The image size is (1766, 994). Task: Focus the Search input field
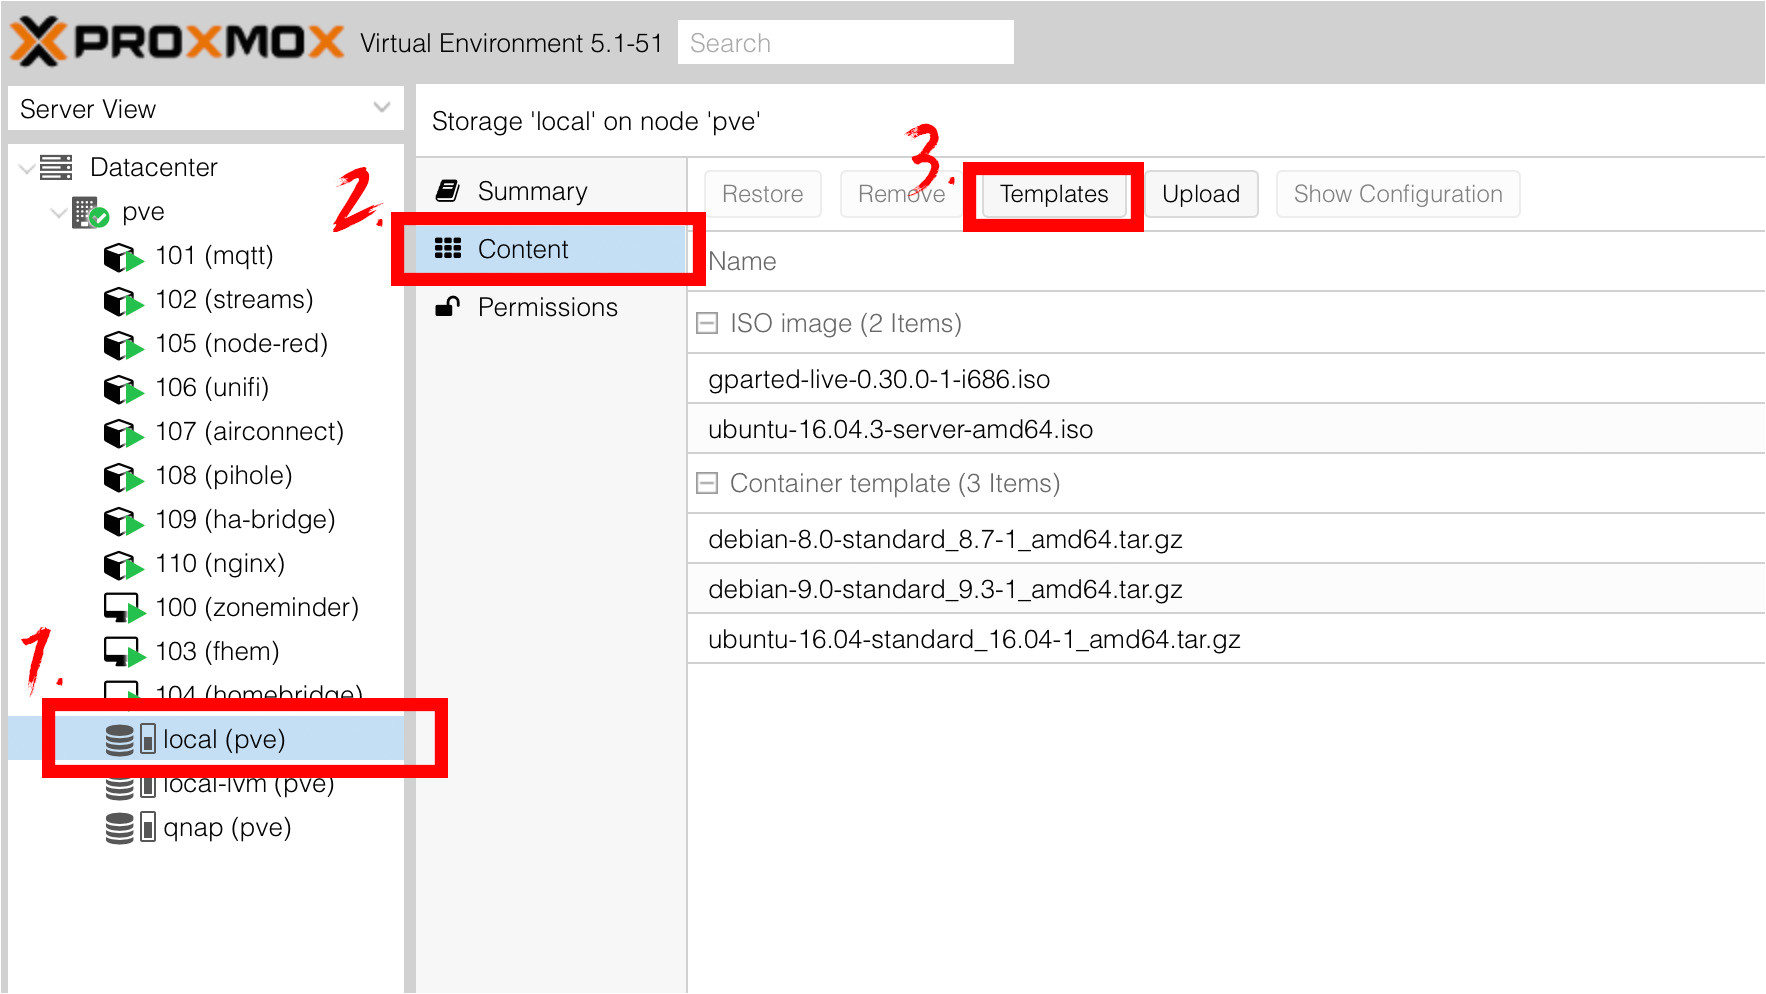coord(845,43)
